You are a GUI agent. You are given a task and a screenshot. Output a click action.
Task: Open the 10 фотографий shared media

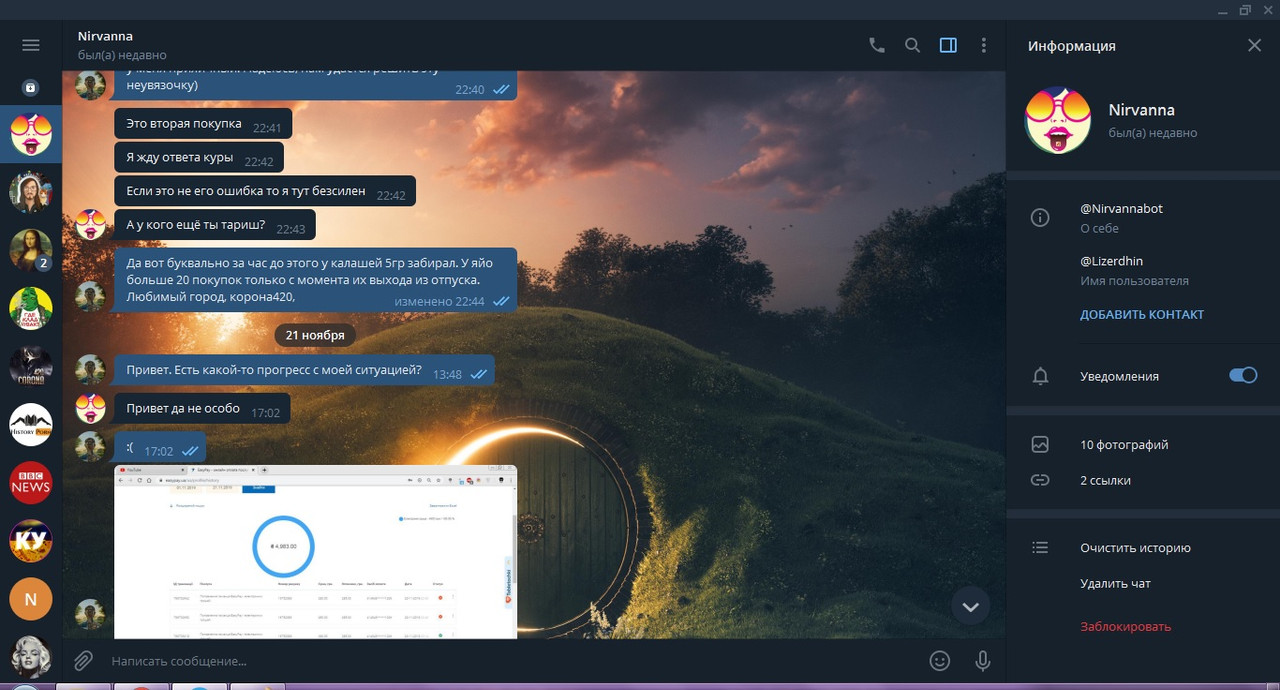pyautogui.click(x=1124, y=445)
